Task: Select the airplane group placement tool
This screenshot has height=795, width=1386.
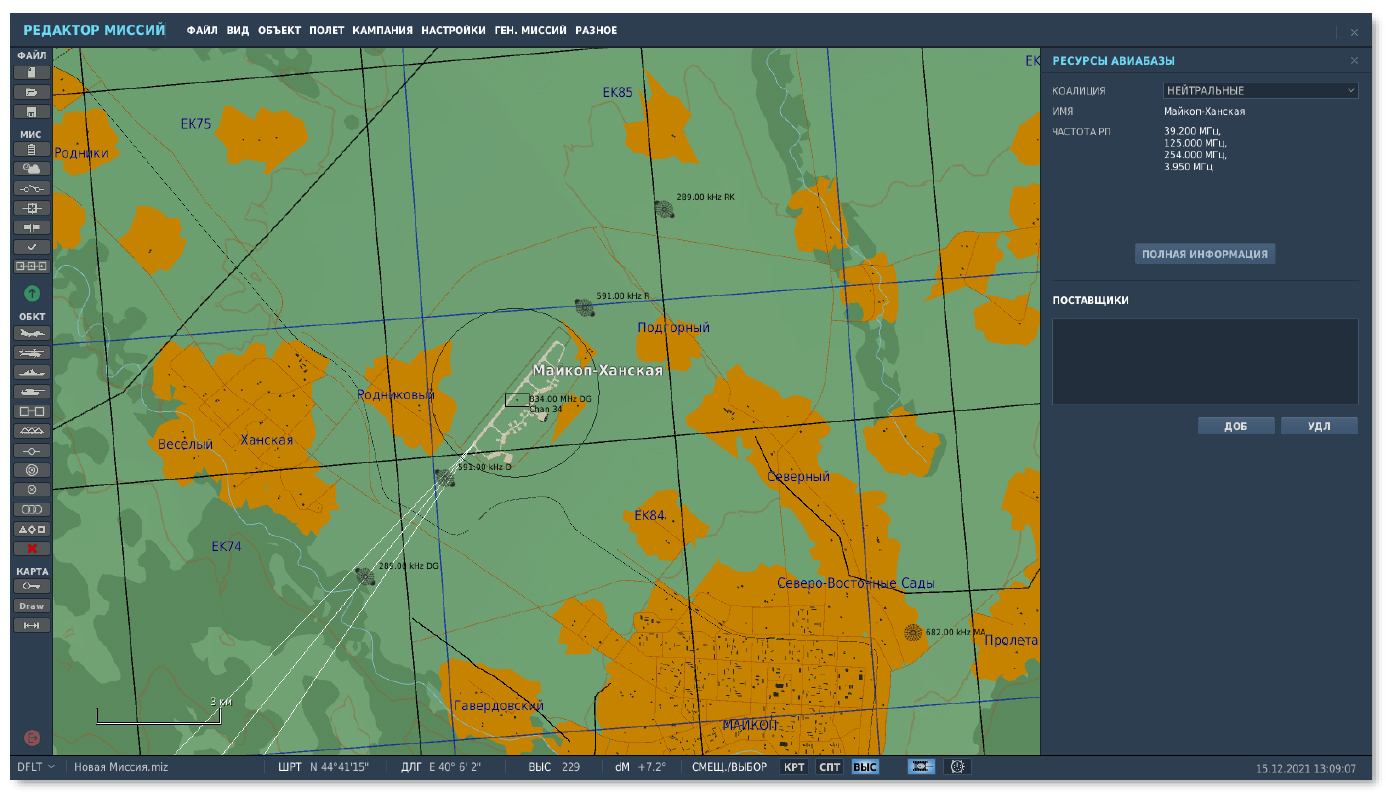Action: (32, 333)
